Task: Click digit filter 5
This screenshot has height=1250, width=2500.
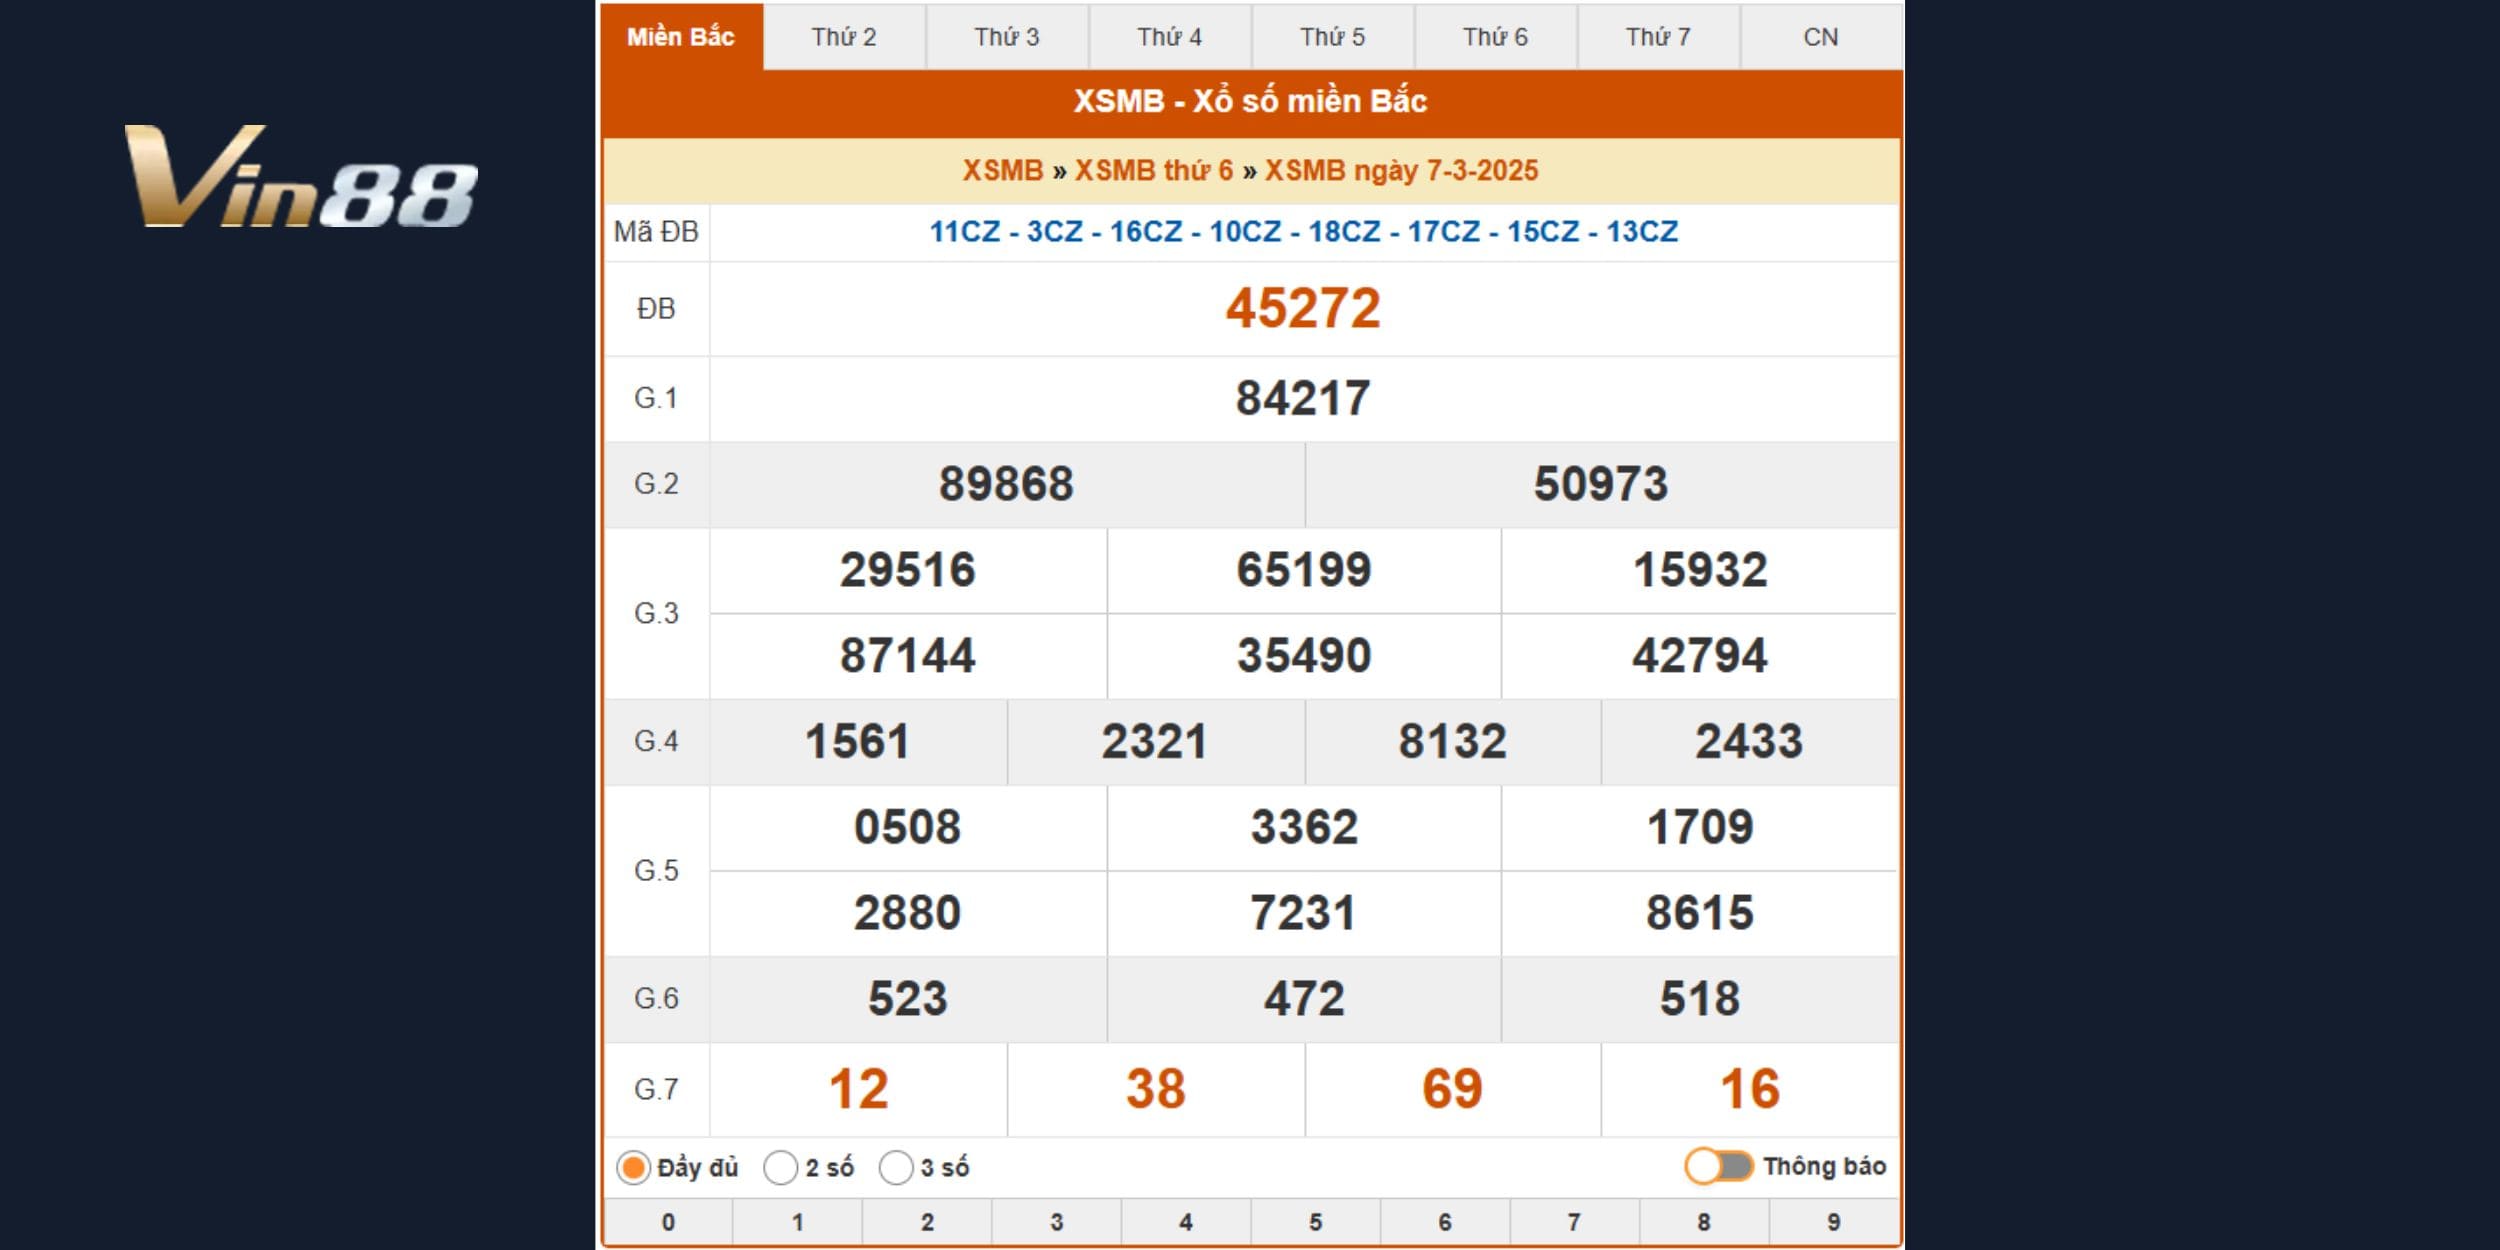Action: (x=1315, y=1222)
